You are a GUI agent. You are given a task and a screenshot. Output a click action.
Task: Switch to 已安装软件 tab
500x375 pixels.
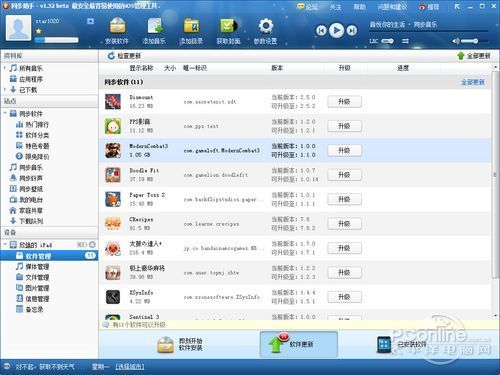coord(402,344)
